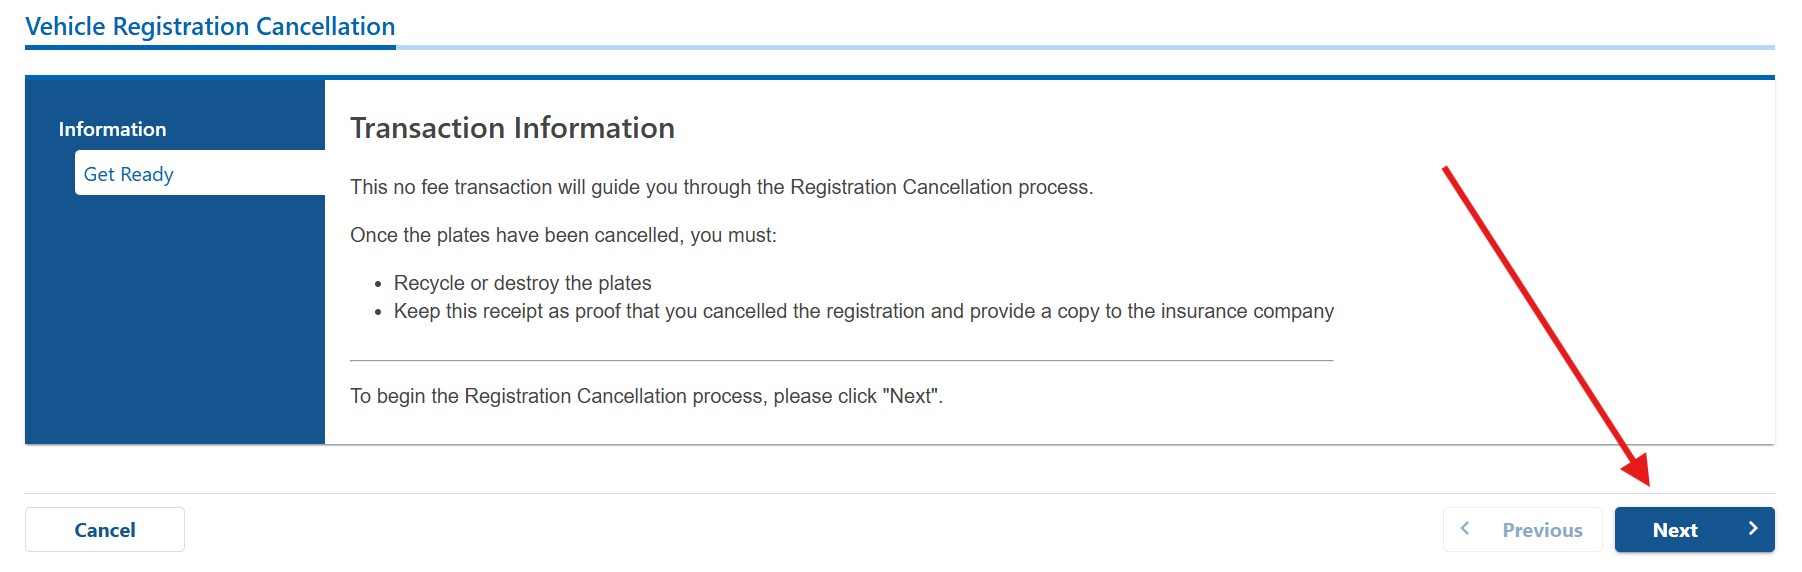Click the horizontal divider line above instructions

(841, 360)
